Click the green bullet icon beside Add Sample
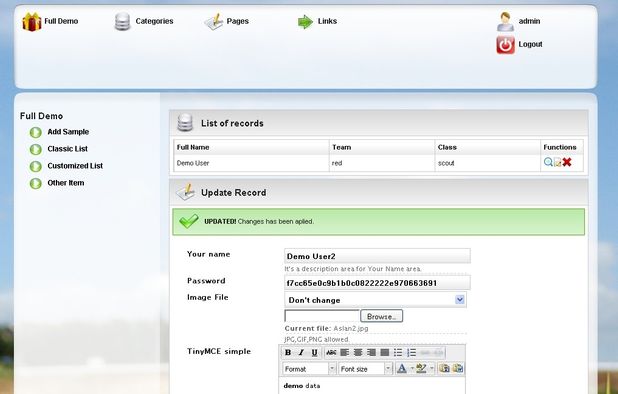This screenshot has height=394, width=618. [35, 132]
